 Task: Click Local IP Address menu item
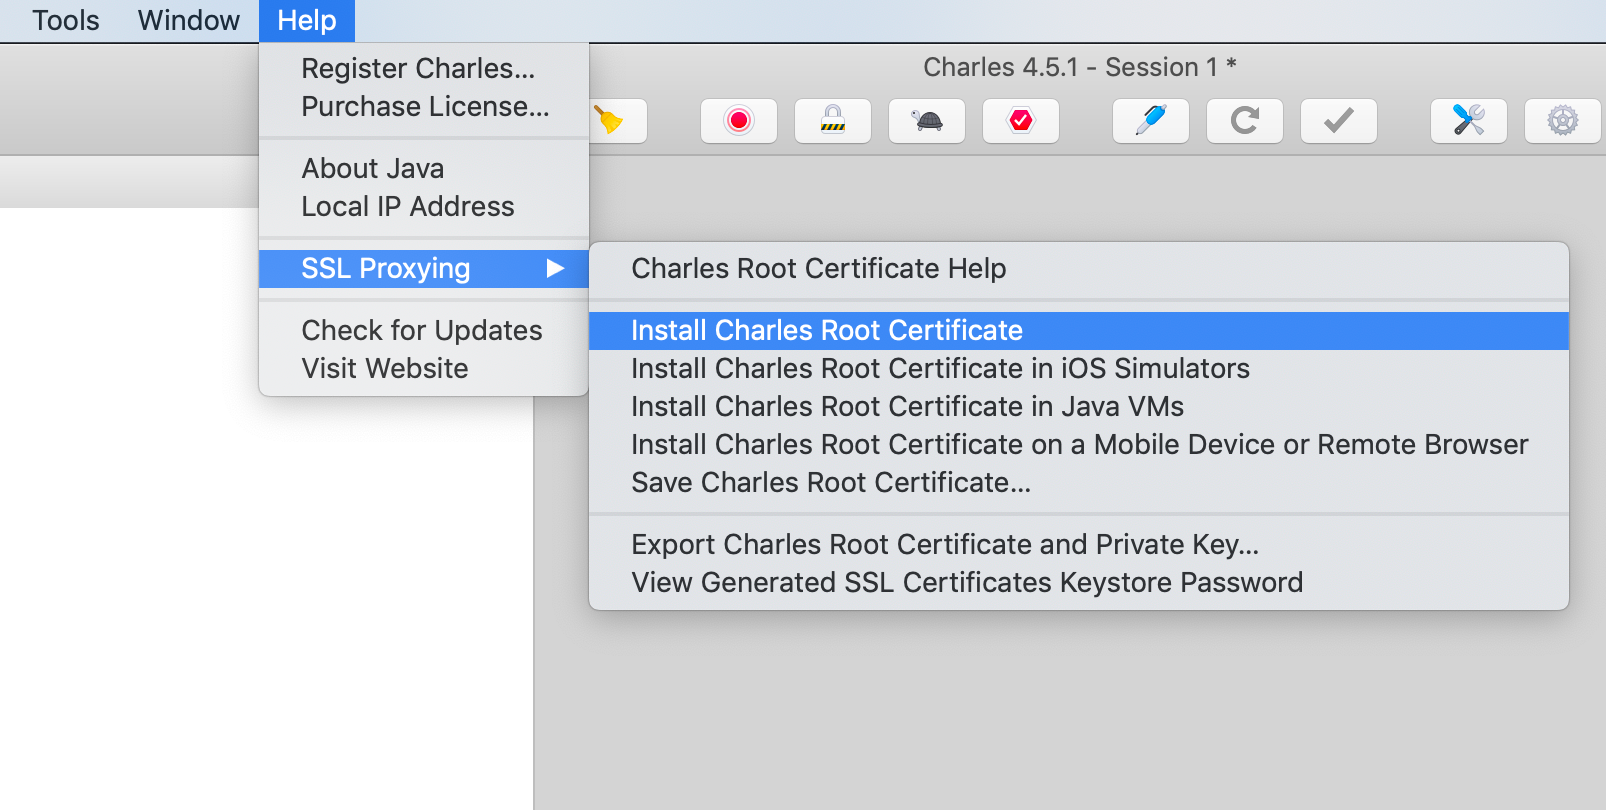[424, 206]
